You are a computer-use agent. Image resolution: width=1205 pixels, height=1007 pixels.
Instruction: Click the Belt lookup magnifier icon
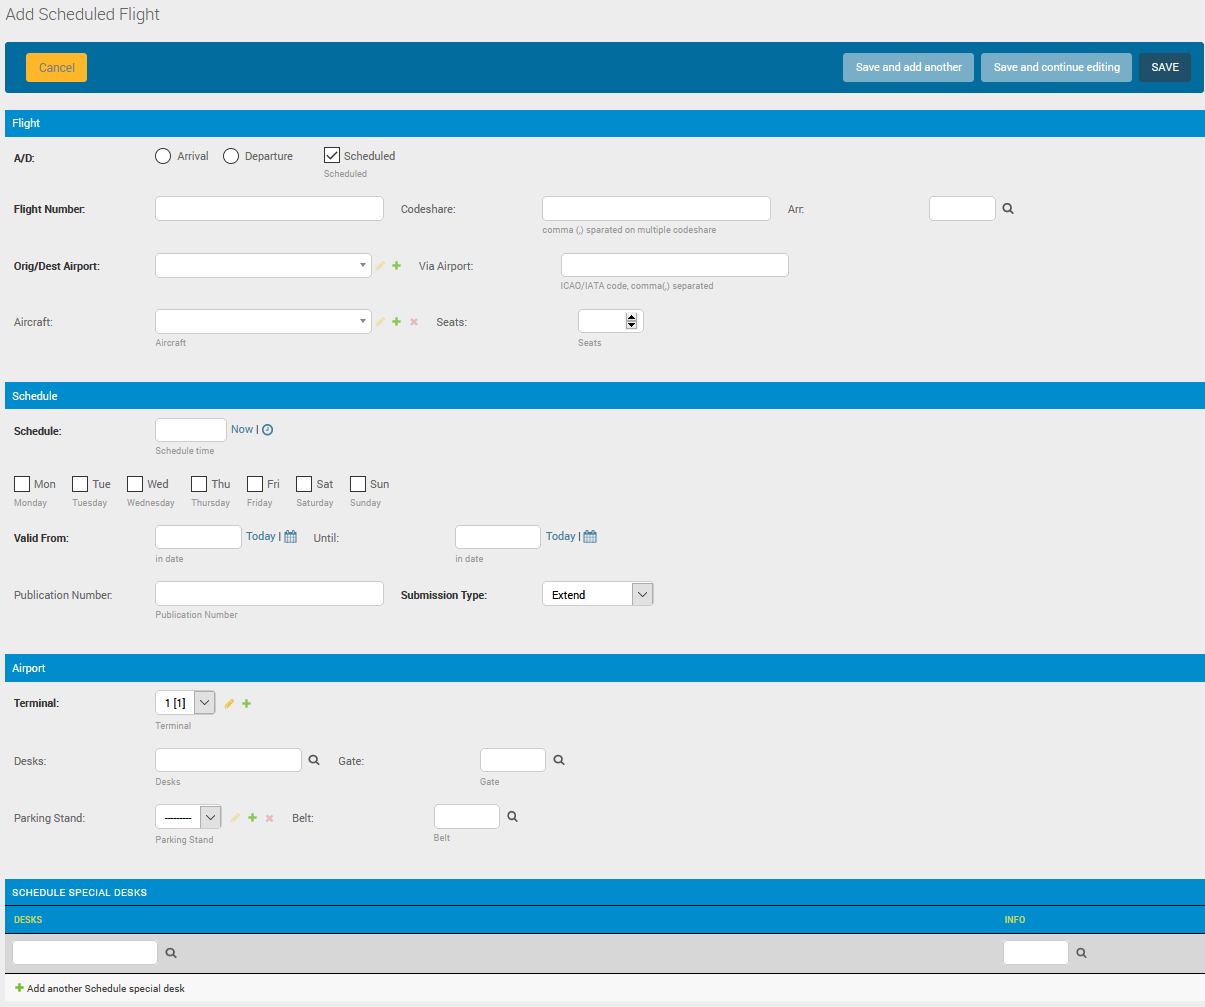tap(512, 817)
